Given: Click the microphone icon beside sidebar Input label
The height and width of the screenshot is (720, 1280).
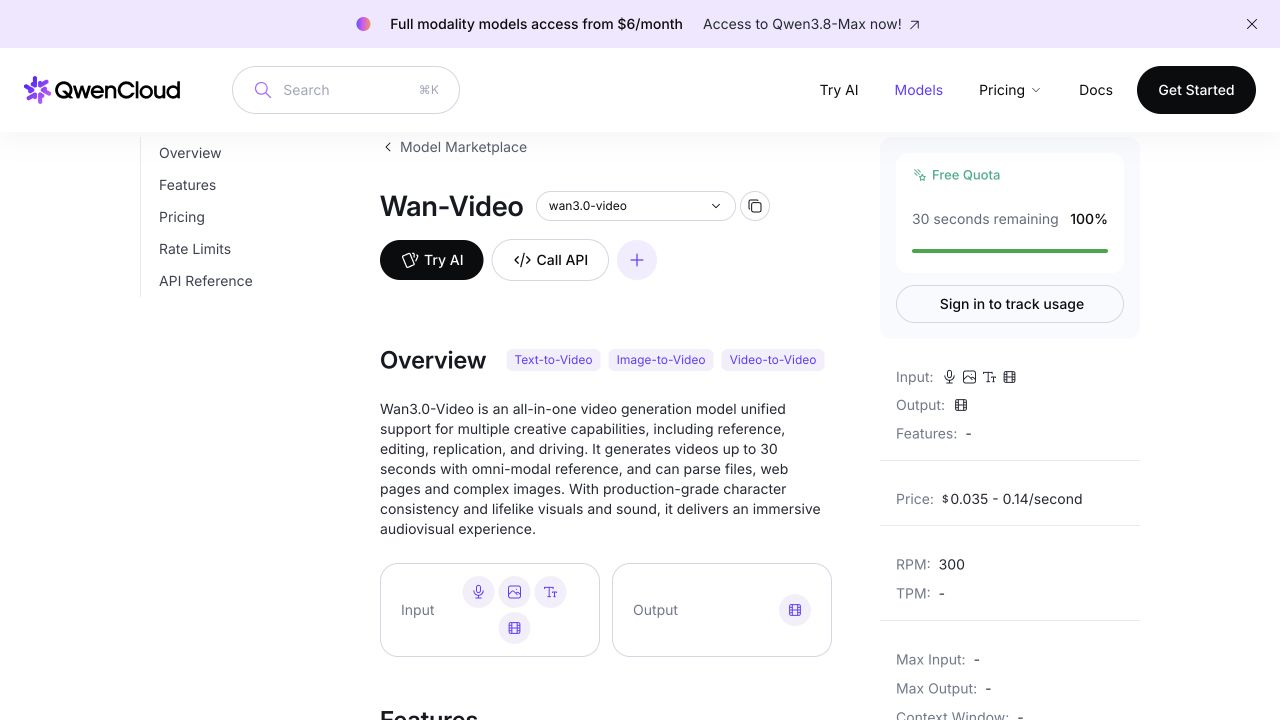Looking at the screenshot, I should [x=950, y=377].
